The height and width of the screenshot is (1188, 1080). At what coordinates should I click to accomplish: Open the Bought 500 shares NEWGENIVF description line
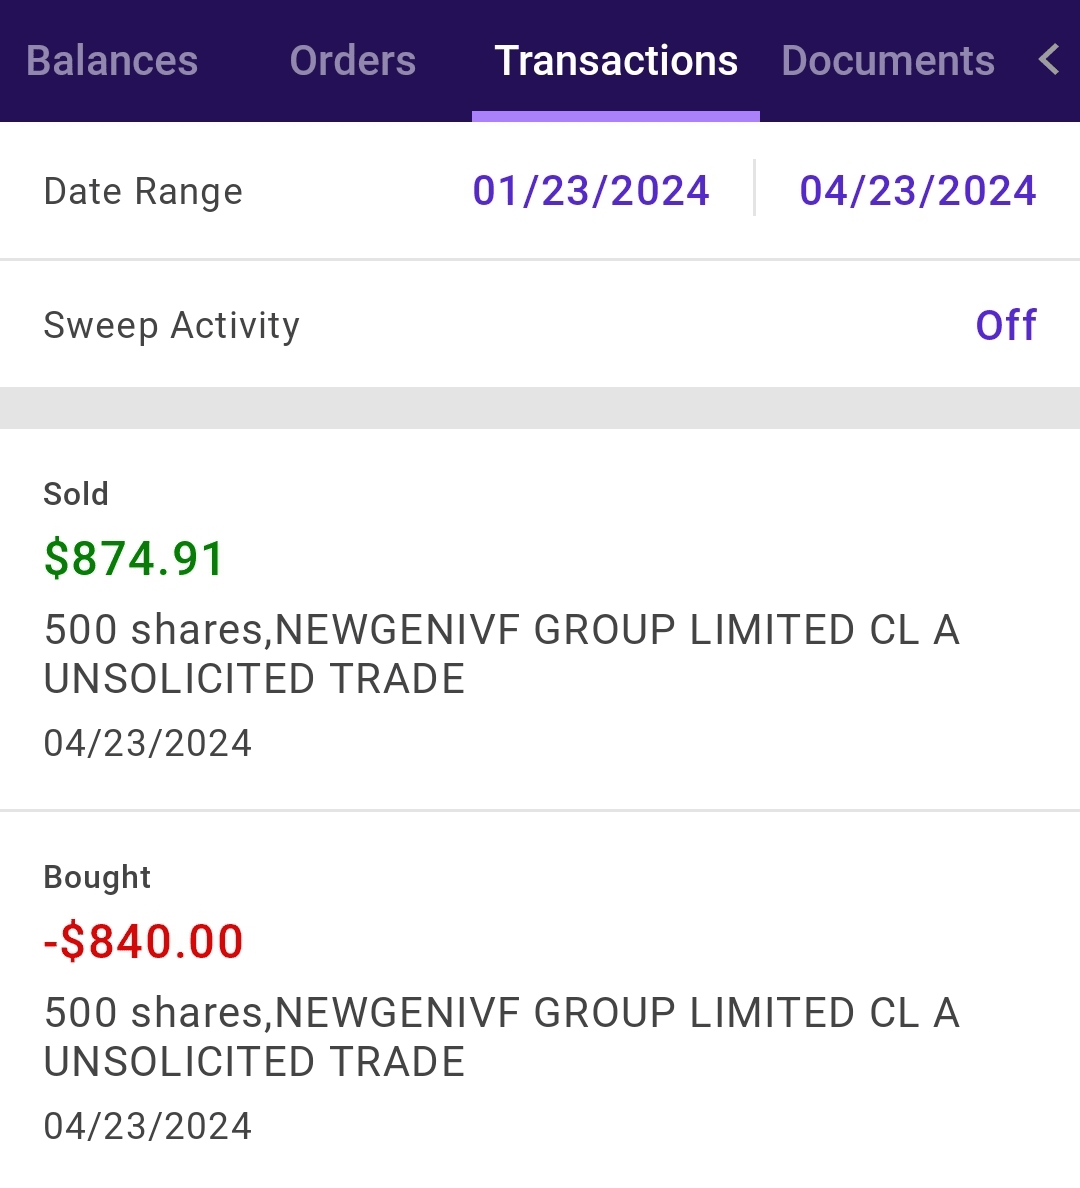pos(501,1013)
